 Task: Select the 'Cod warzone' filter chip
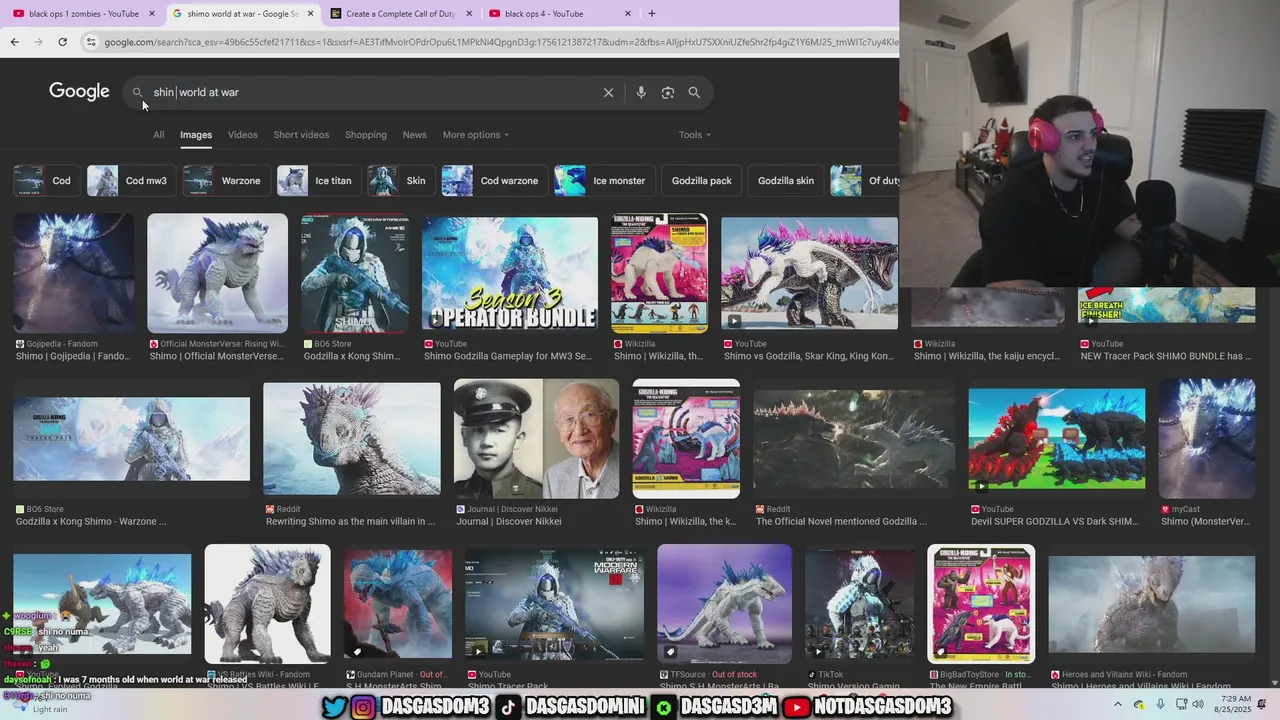pos(494,181)
